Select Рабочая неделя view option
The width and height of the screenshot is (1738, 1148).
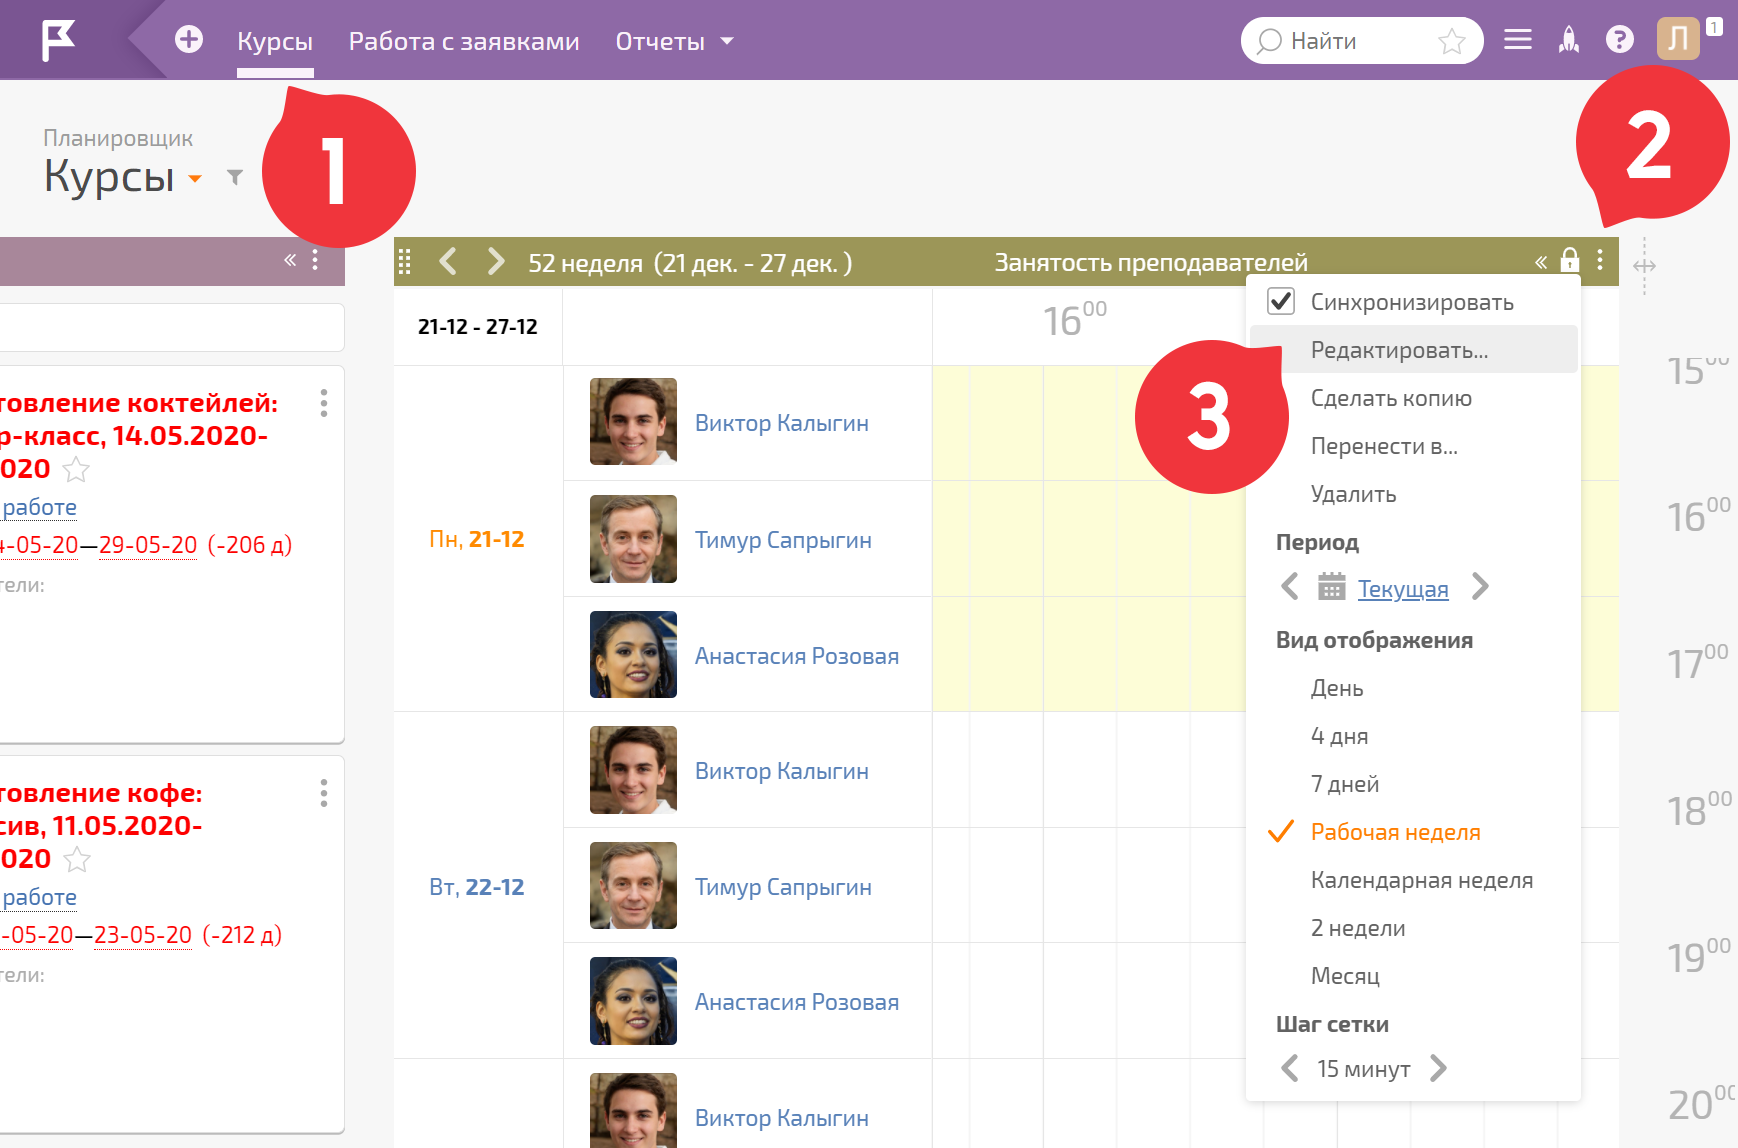(x=1395, y=832)
